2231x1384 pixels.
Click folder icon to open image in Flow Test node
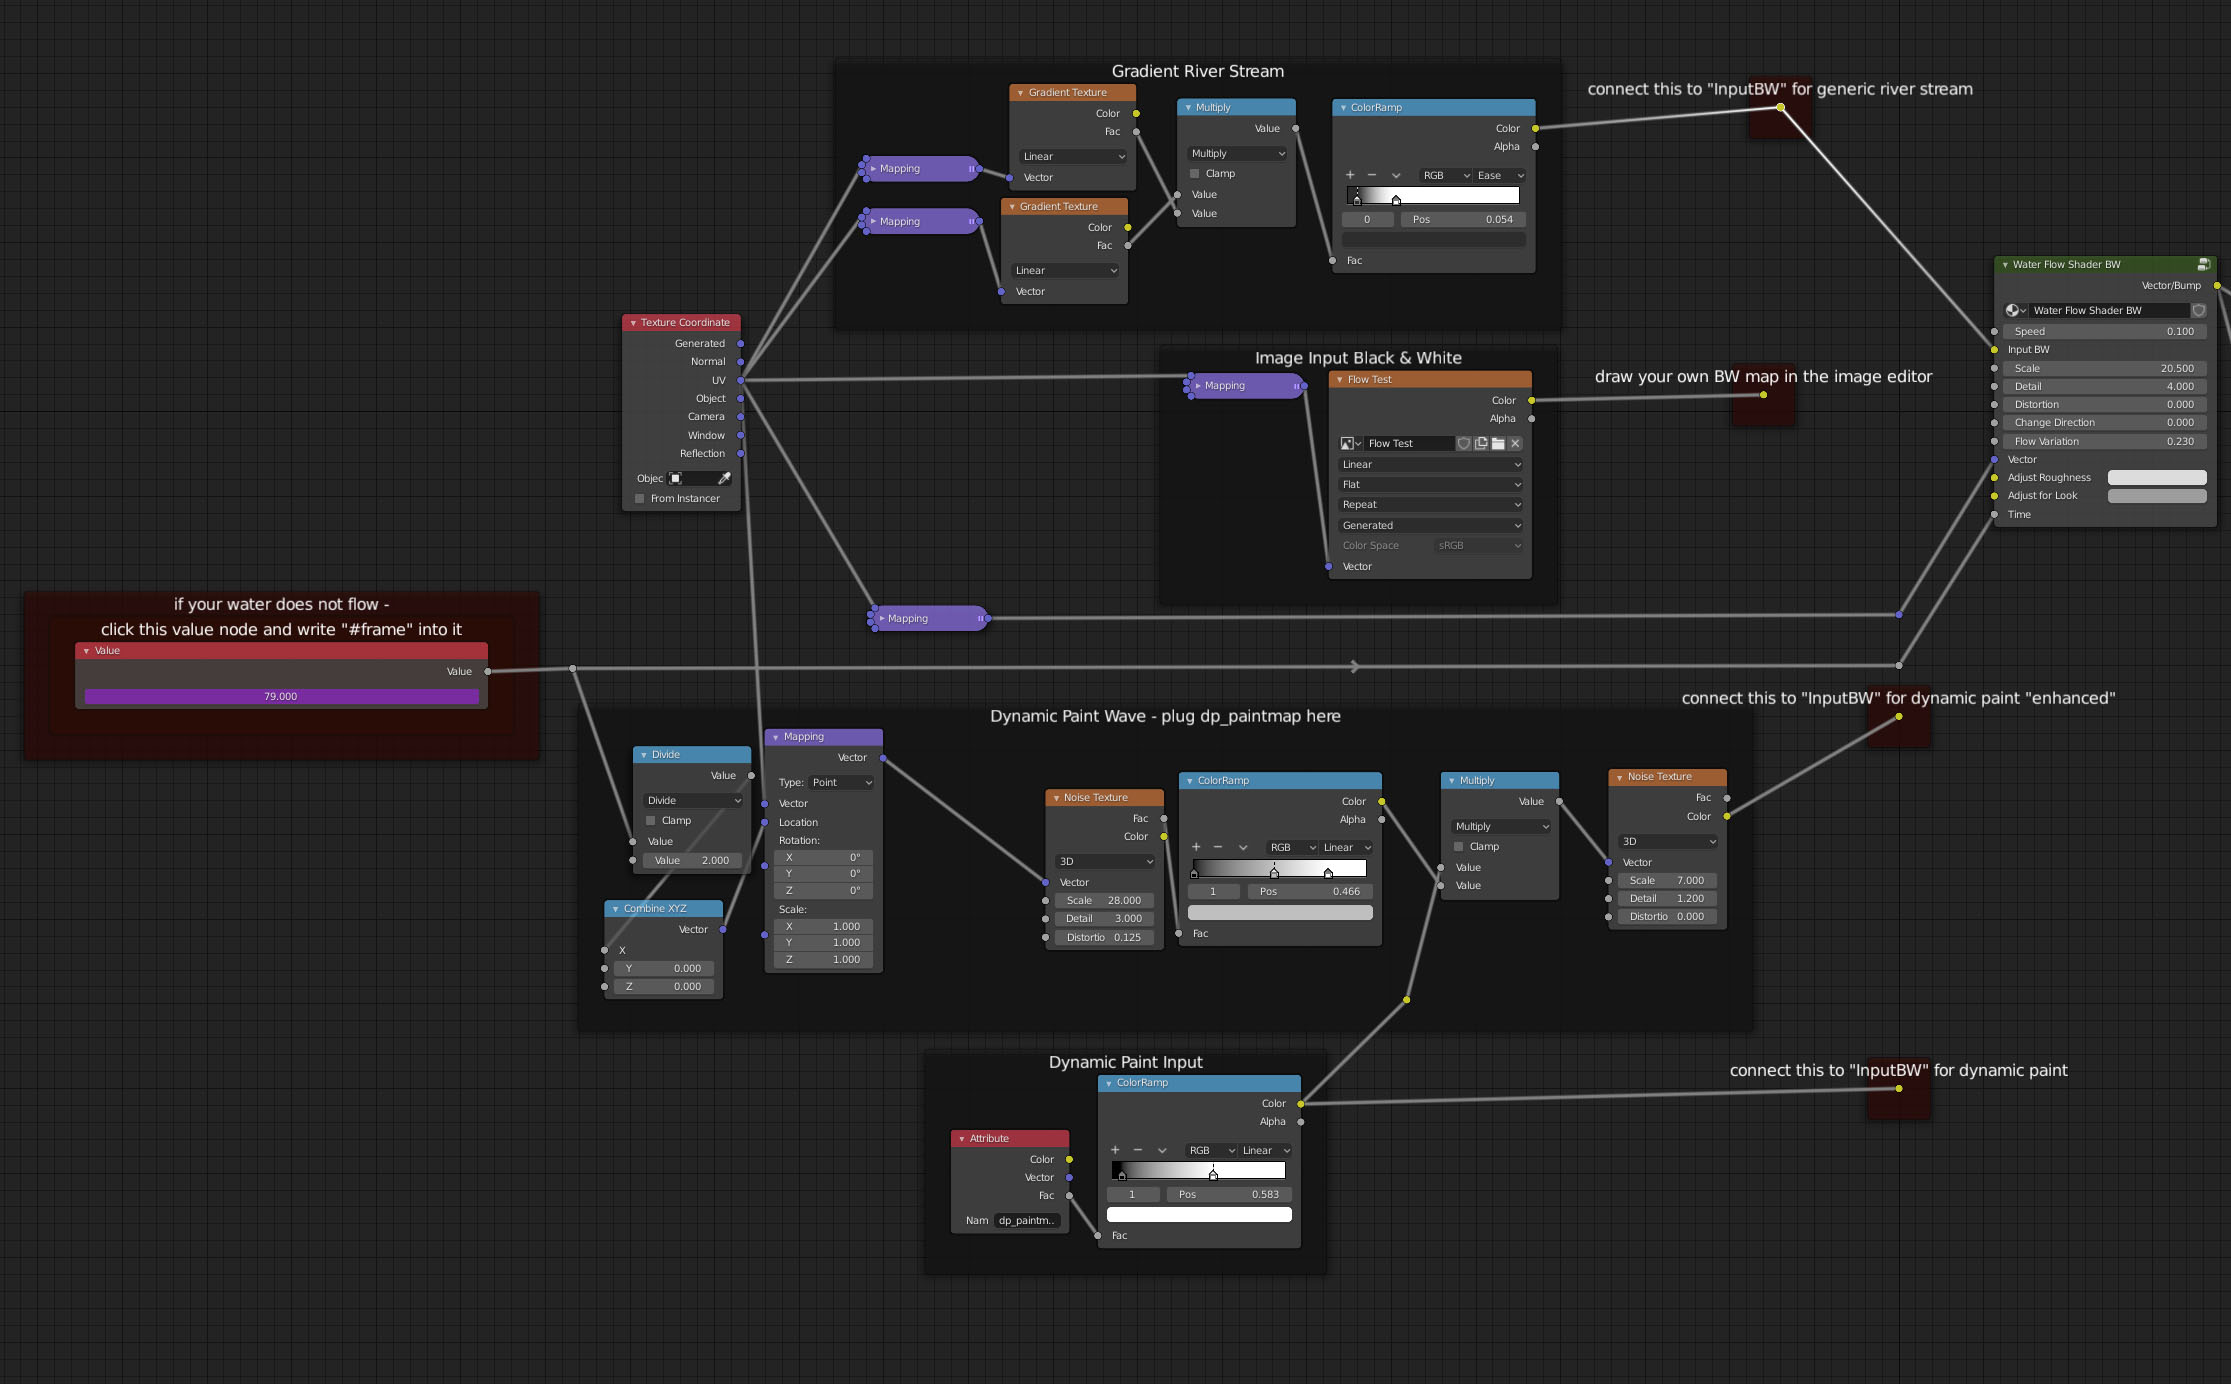[x=1498, y=444]
